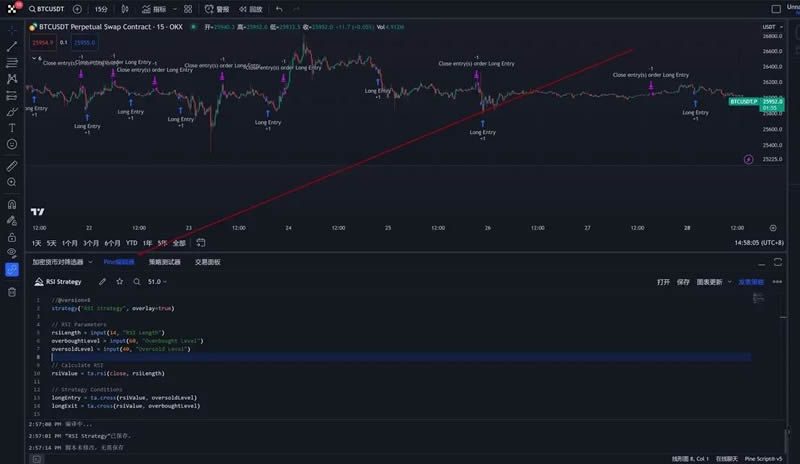Viewport: 800px width, 464px height.
Task: Set range to 1天
Action: pos(37,243)
